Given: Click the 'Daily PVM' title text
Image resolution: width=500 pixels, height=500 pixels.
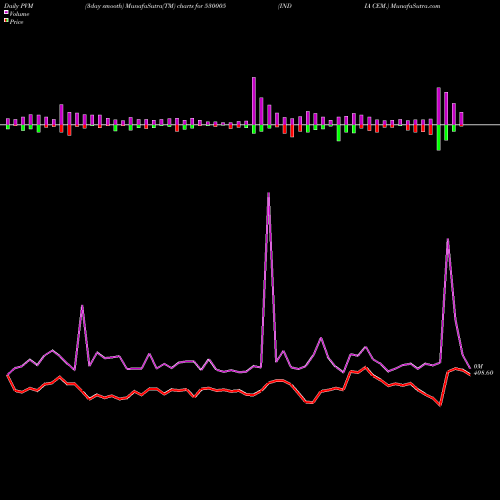Looking at the screenshot, I should tap(19, 6).
